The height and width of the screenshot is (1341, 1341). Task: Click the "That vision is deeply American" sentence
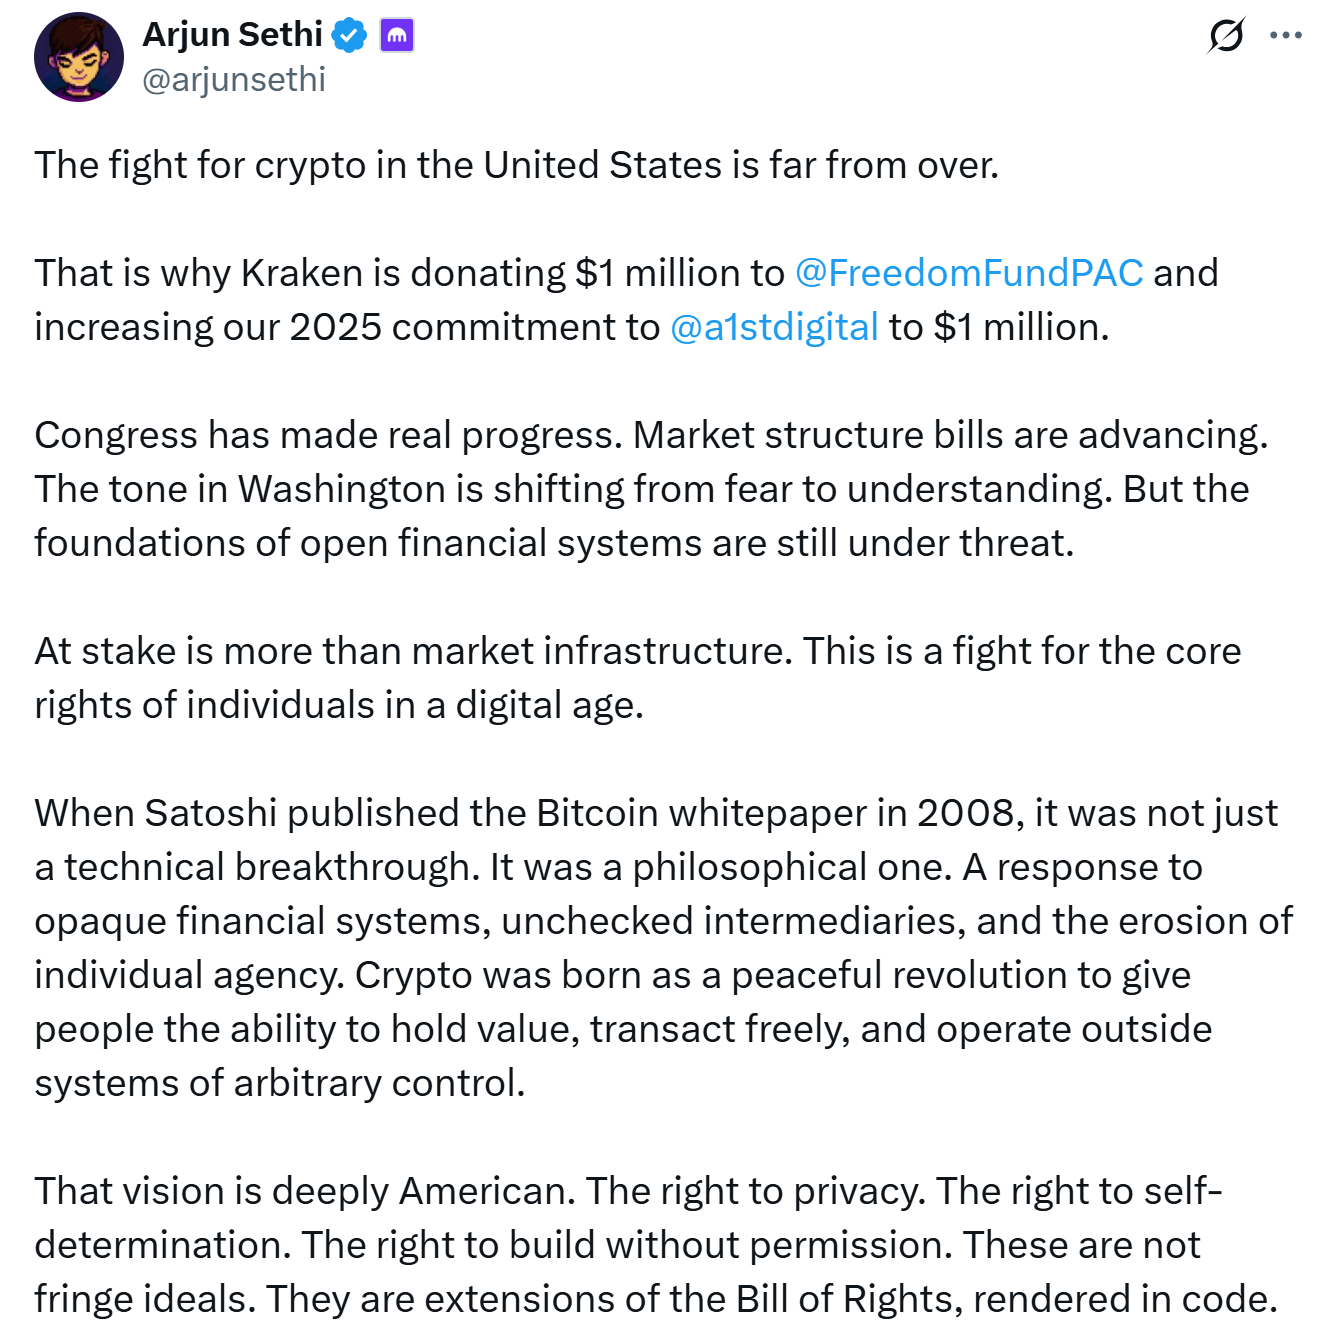[x=304, y=1191]
